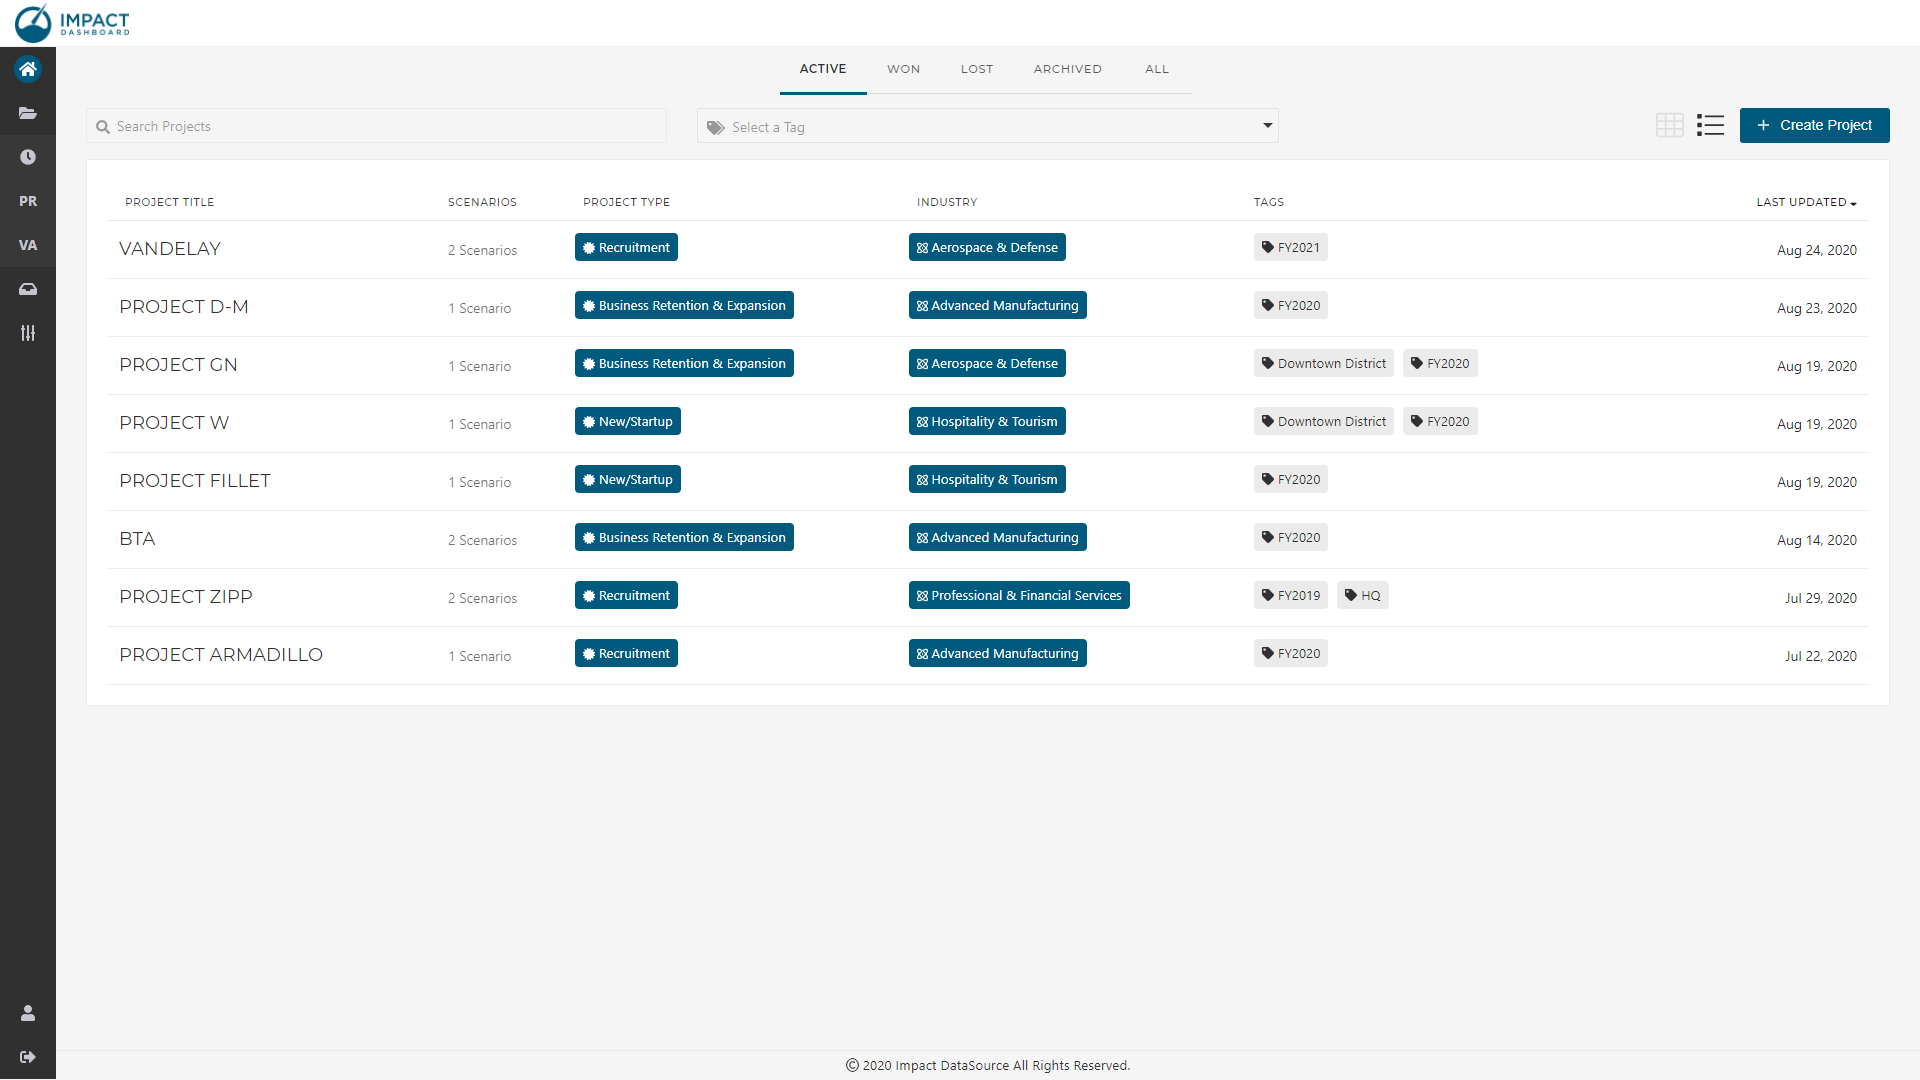The width and height of the screenshot is (1920, 1080).
Task: Click Hospitality & Tourism badge for PROJECT FILLET
Action: [987, 479]
